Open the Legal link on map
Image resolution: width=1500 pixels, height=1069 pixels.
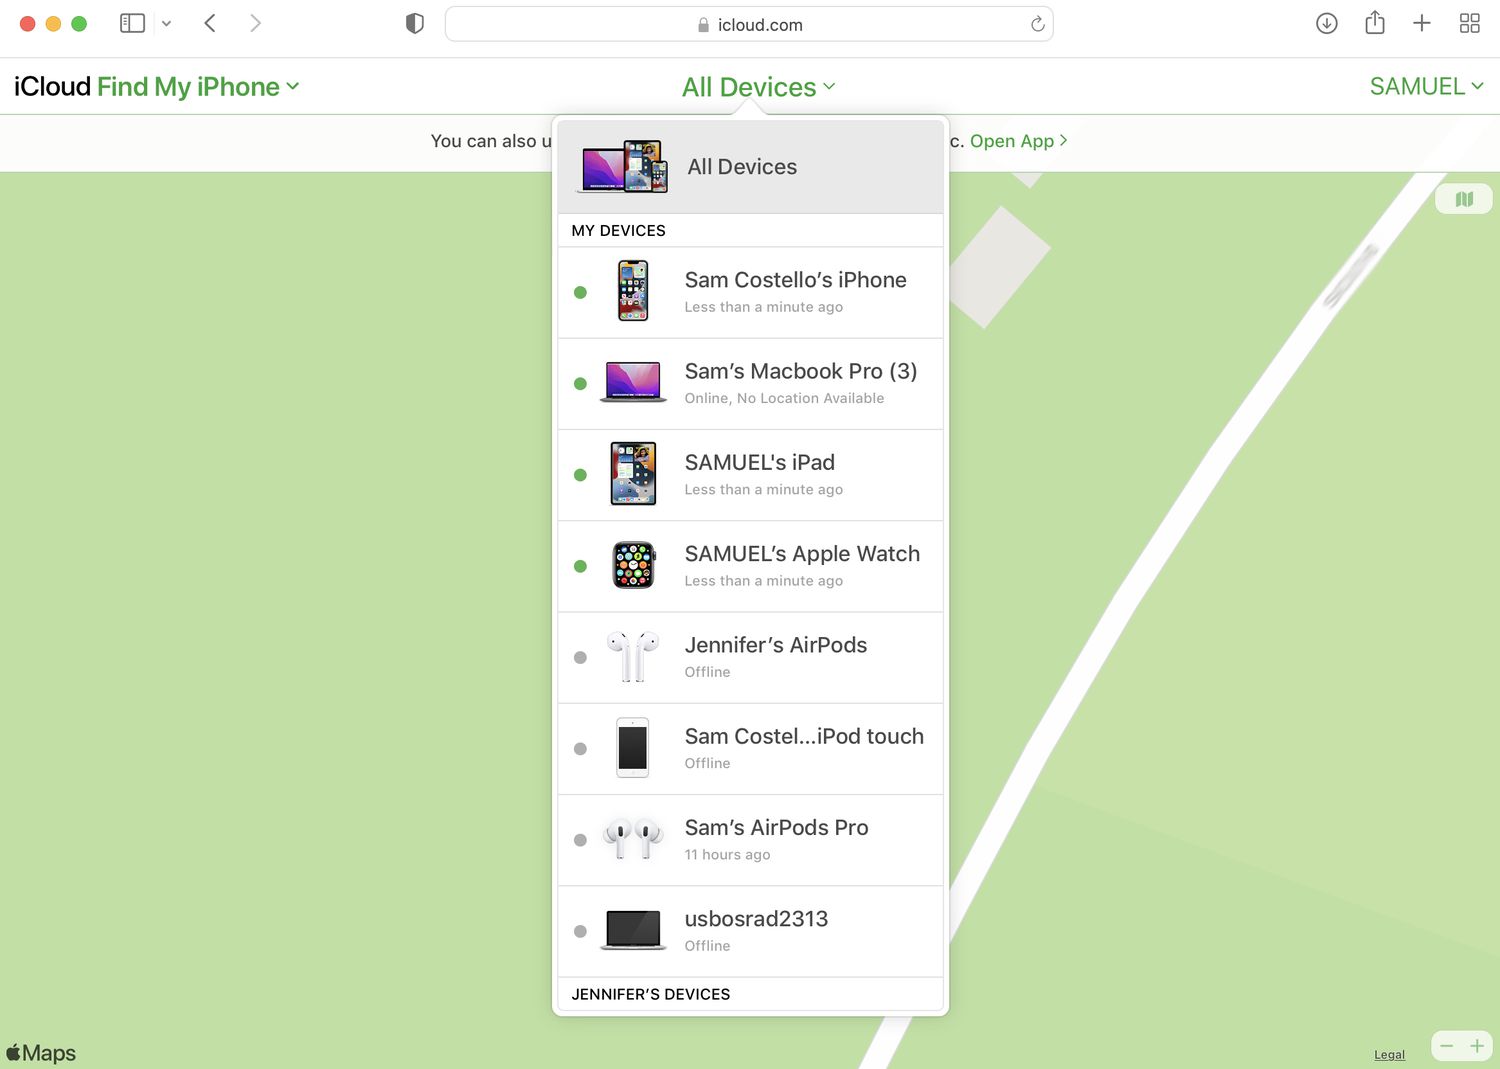pyautogui.click(x=1389, y=1054)
